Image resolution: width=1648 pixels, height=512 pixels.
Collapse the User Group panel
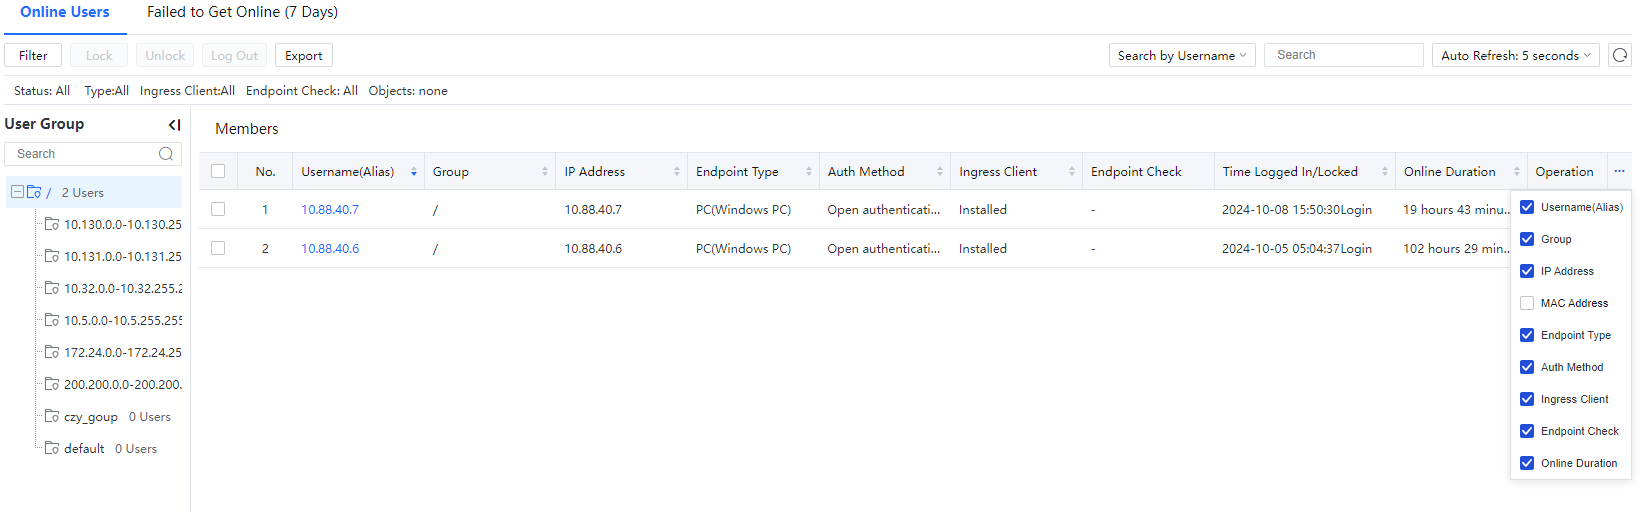pyautogui.click(x=174, y=125)
